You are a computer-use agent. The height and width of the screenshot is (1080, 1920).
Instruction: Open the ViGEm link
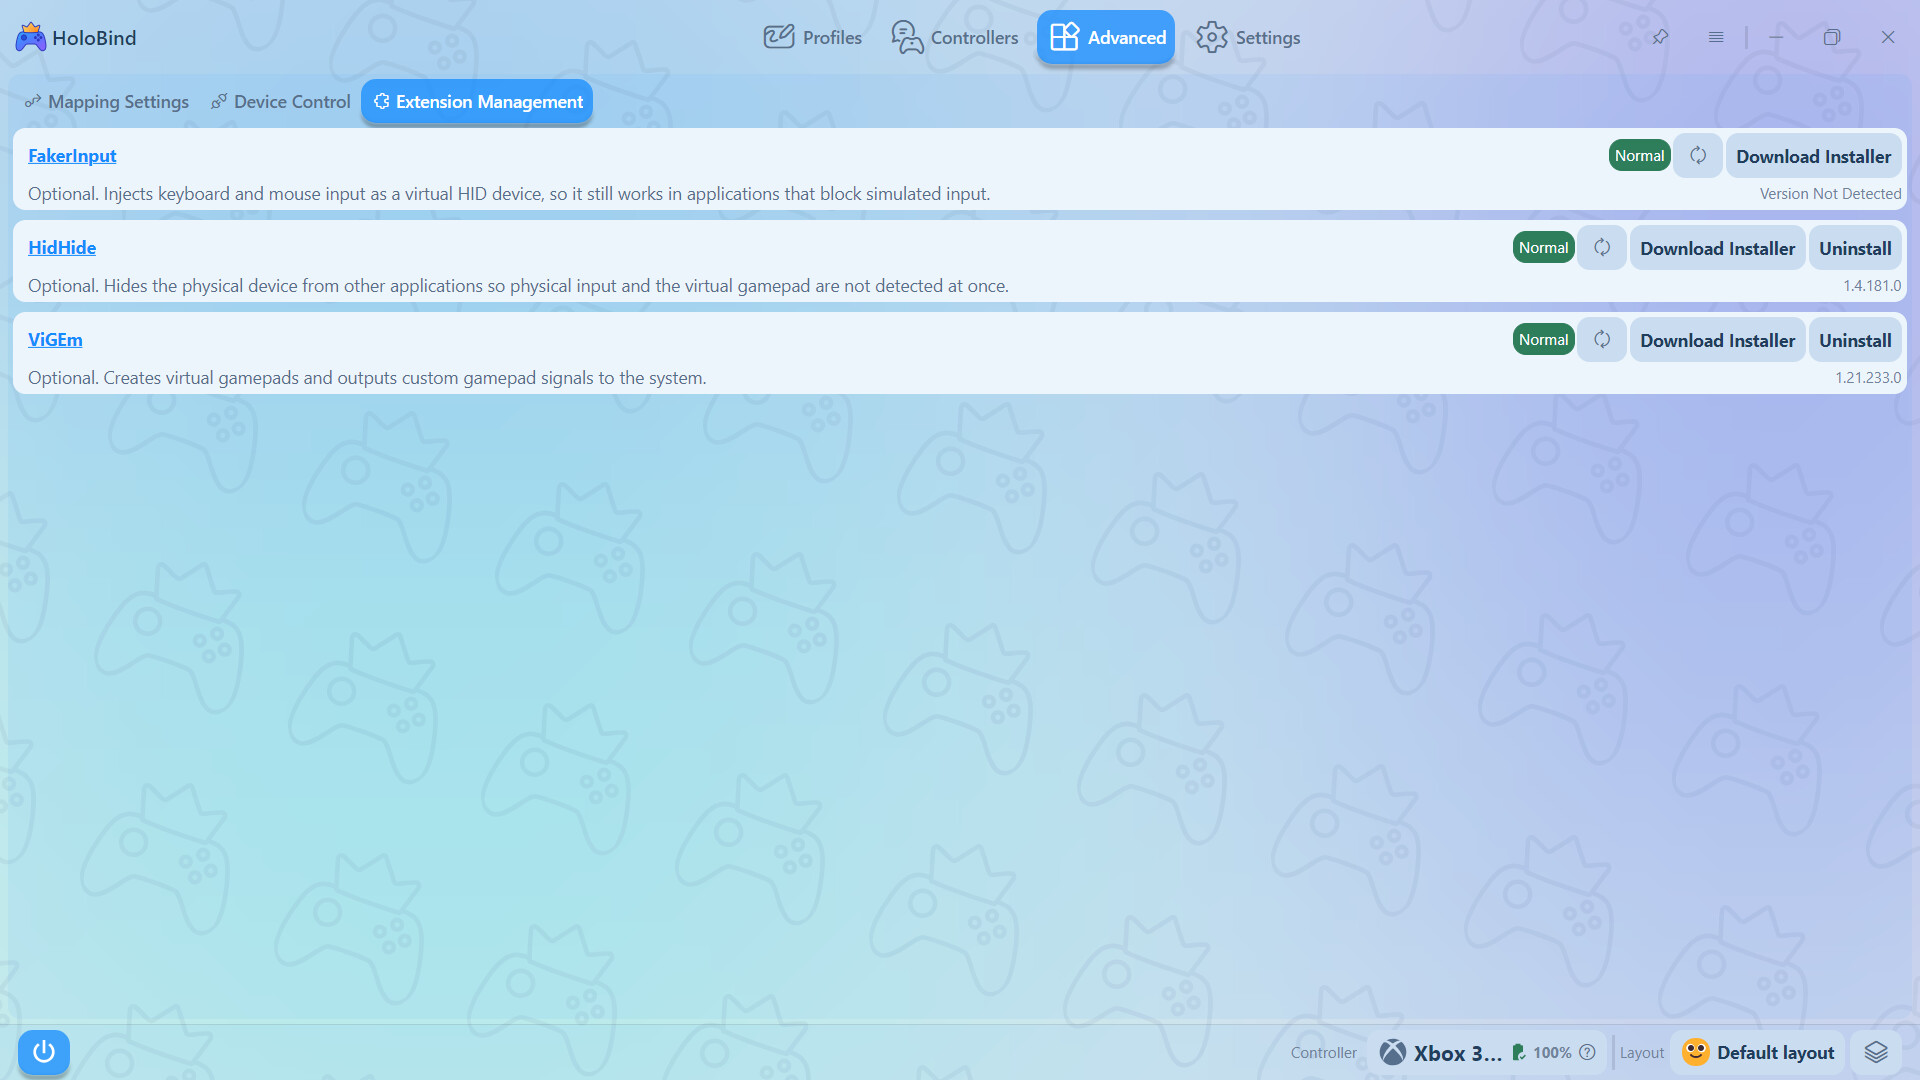[55, 340]
